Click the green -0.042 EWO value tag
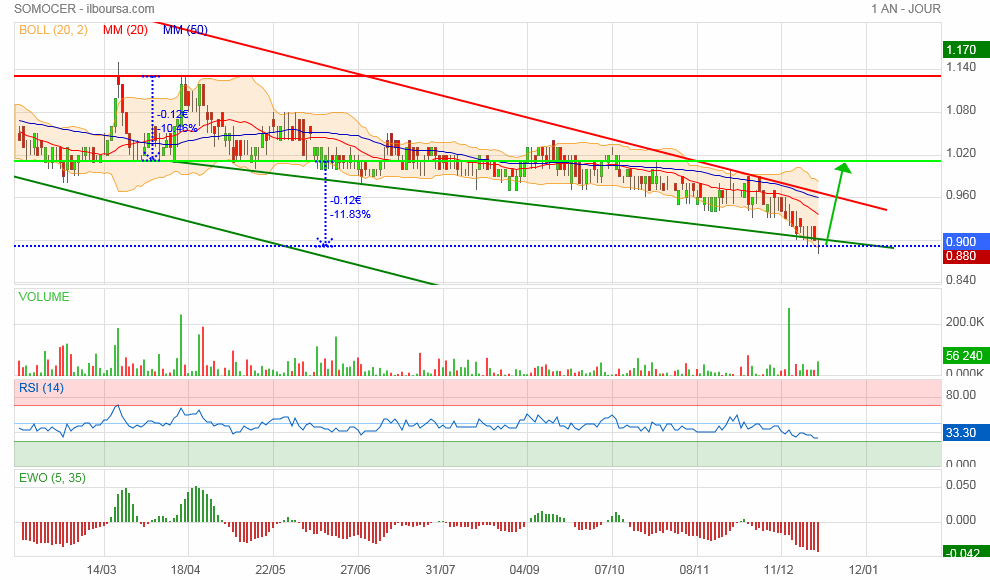The height and width of the screenshot is (580, 990). coord(966,553)
